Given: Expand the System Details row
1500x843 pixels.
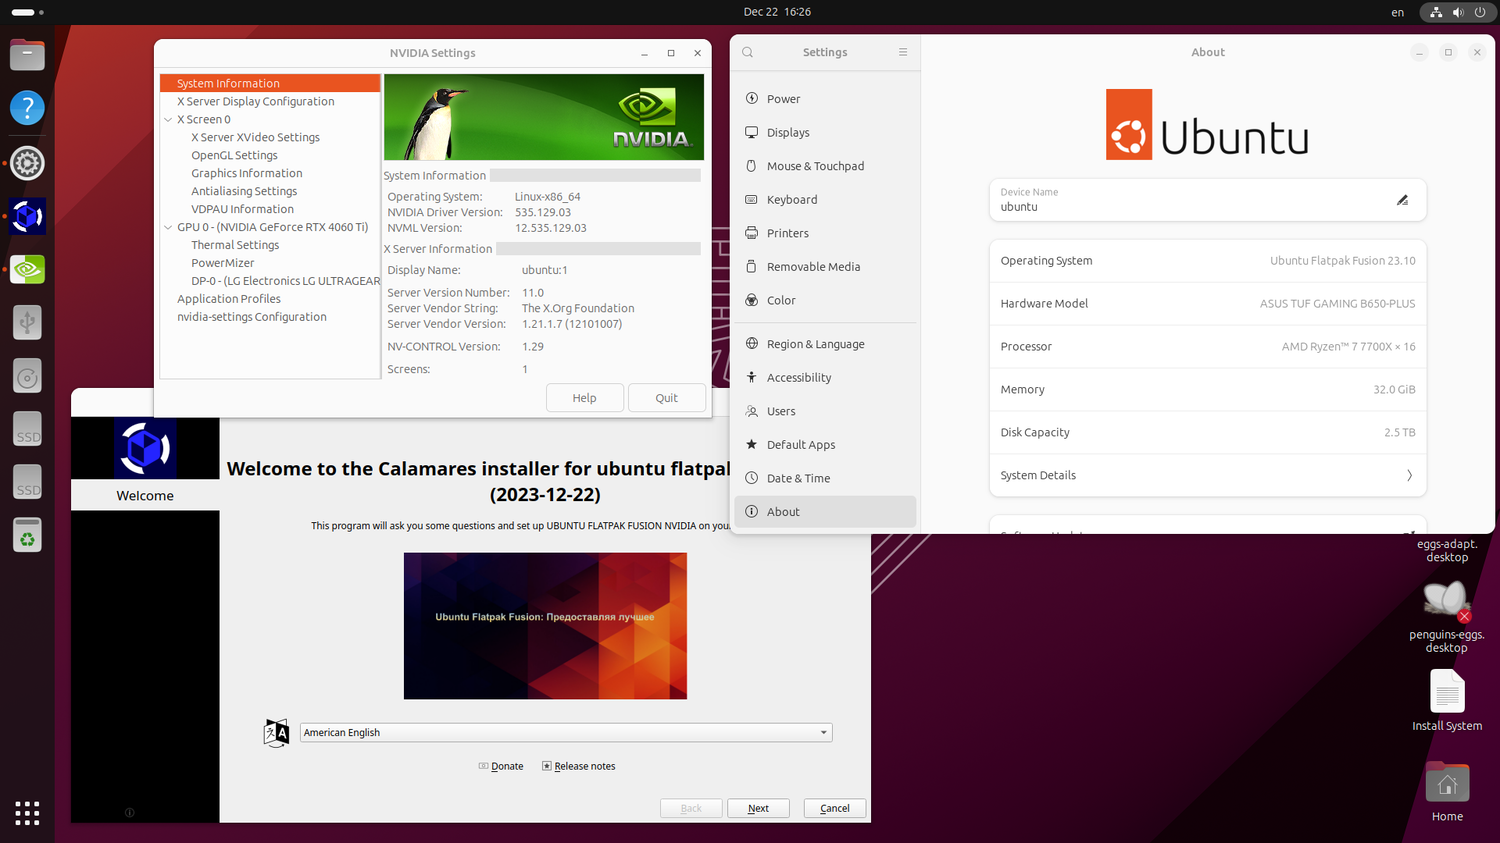Looking at the screenshot, I should coord(1208,475).
